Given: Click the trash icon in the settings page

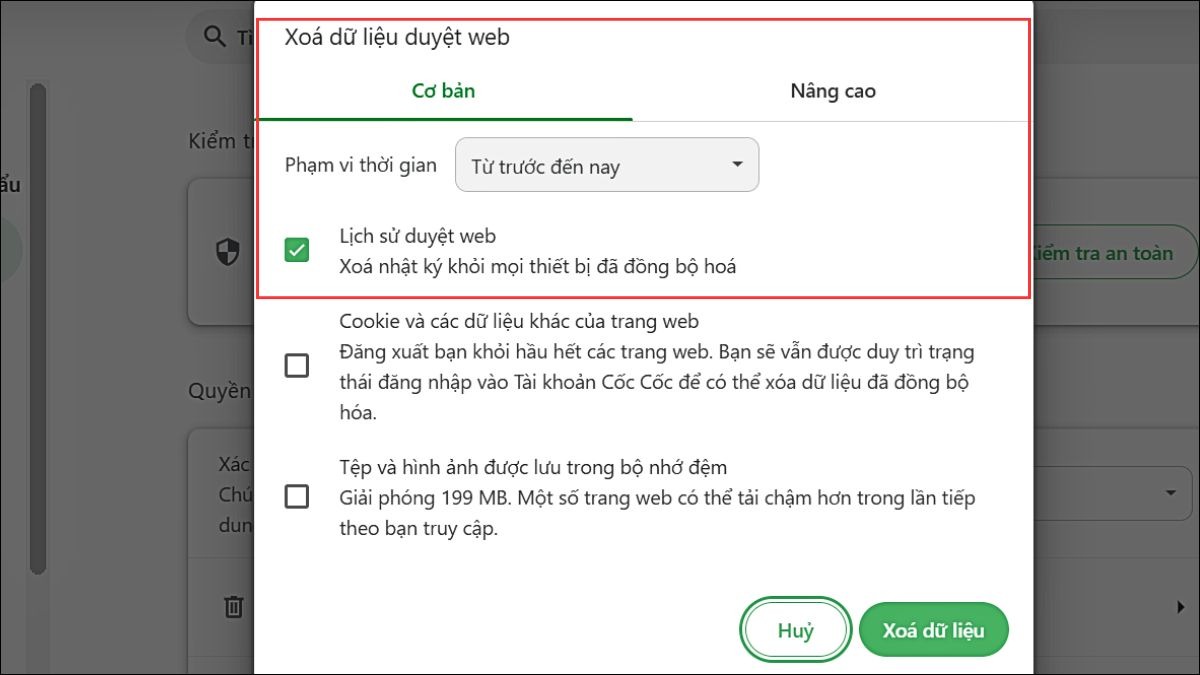Looking at the screenshot, I should [233, 606].
